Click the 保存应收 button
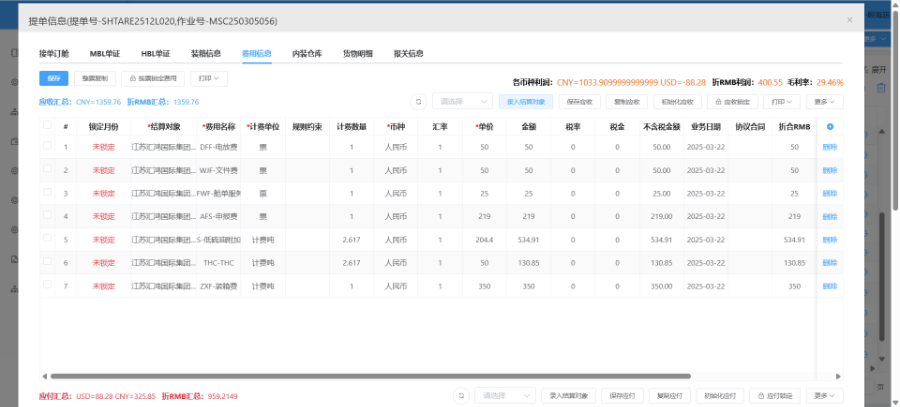 (x=580, y=102)
